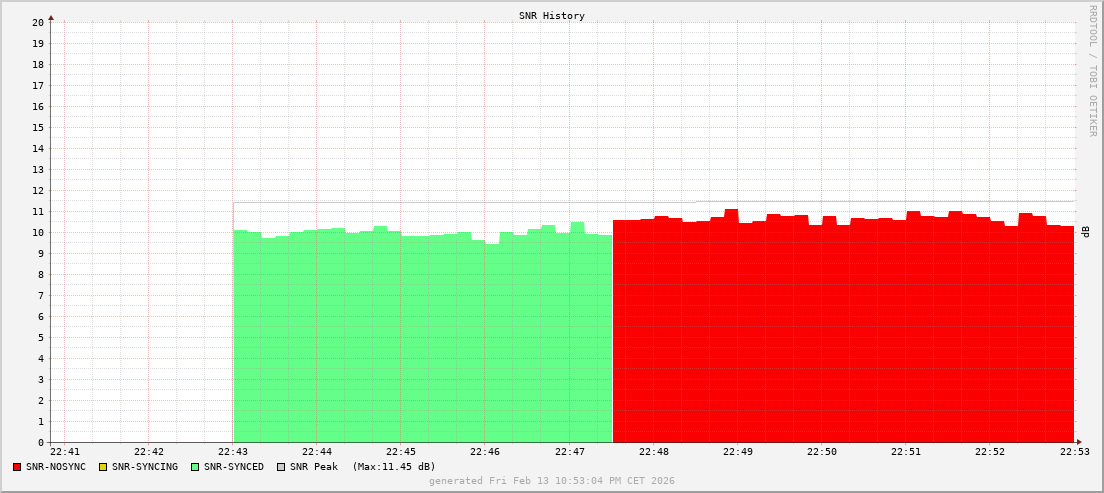The width and height of the screenshot is (1104, 493).
Task: Click inside the red no-sync data area
Action: 840,340
